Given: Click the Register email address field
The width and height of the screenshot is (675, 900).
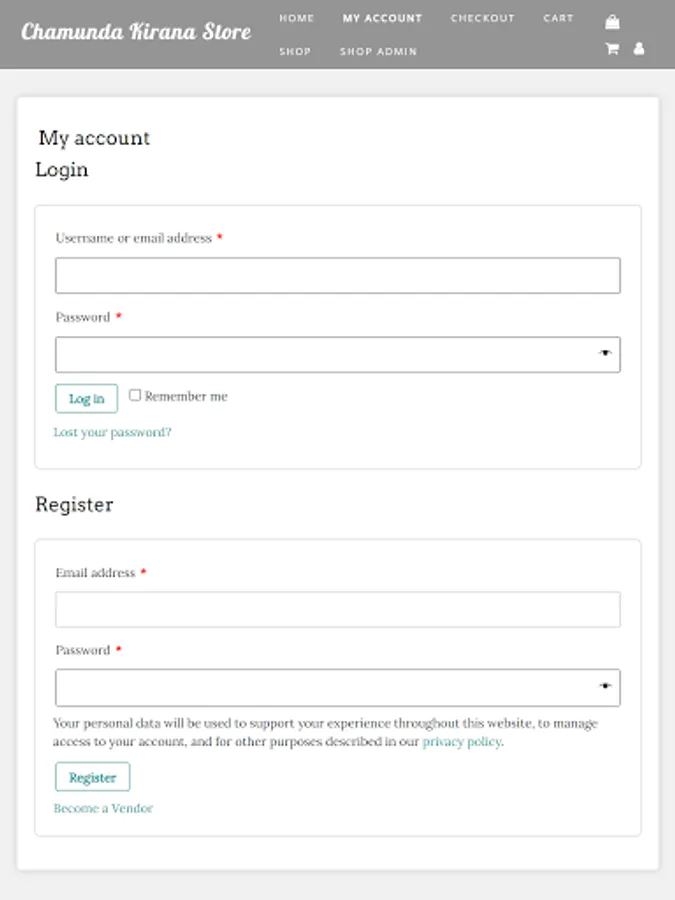Looking at the screenshot, I should (337, 610).
